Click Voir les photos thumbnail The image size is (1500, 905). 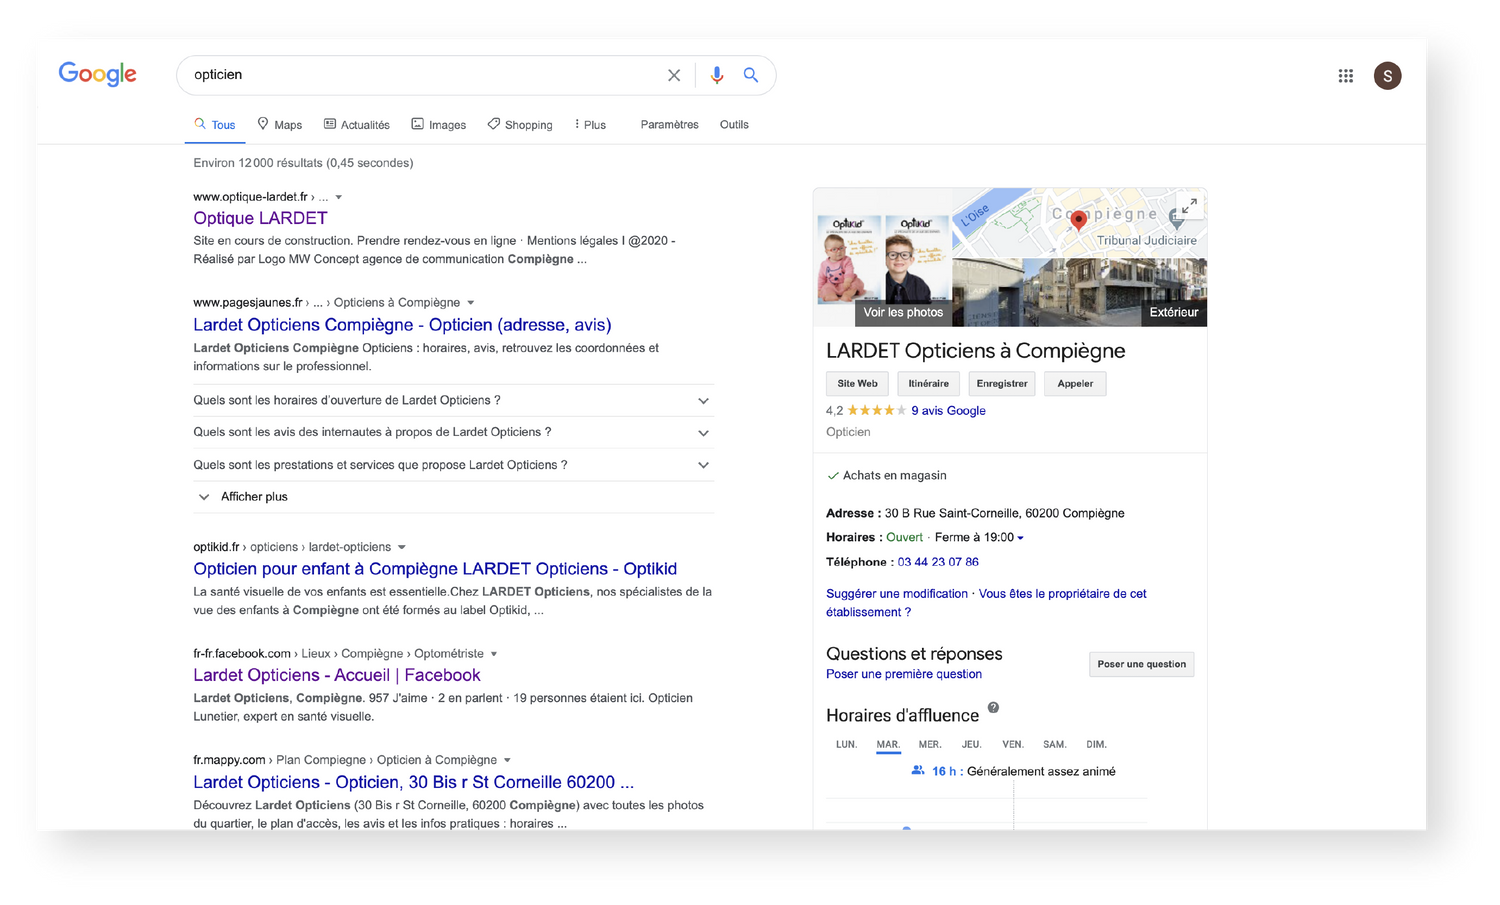[903, 312]
